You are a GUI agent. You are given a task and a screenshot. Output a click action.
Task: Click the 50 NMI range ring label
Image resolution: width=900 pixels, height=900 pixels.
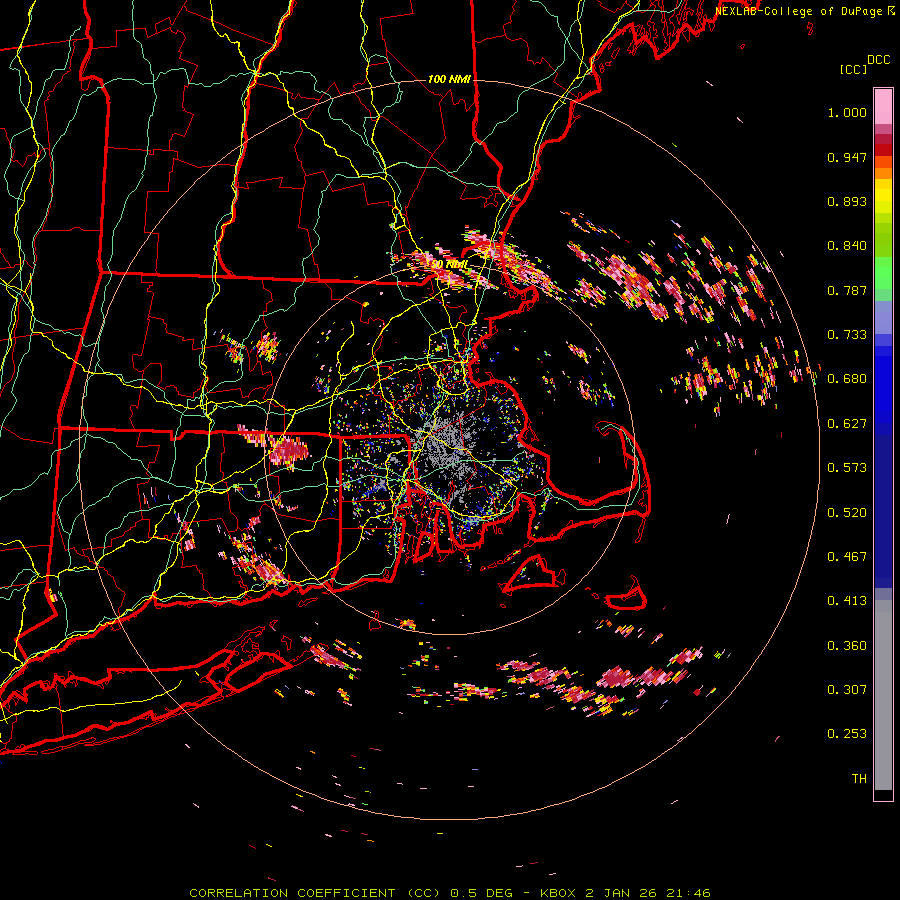click(x=450, y=265)
